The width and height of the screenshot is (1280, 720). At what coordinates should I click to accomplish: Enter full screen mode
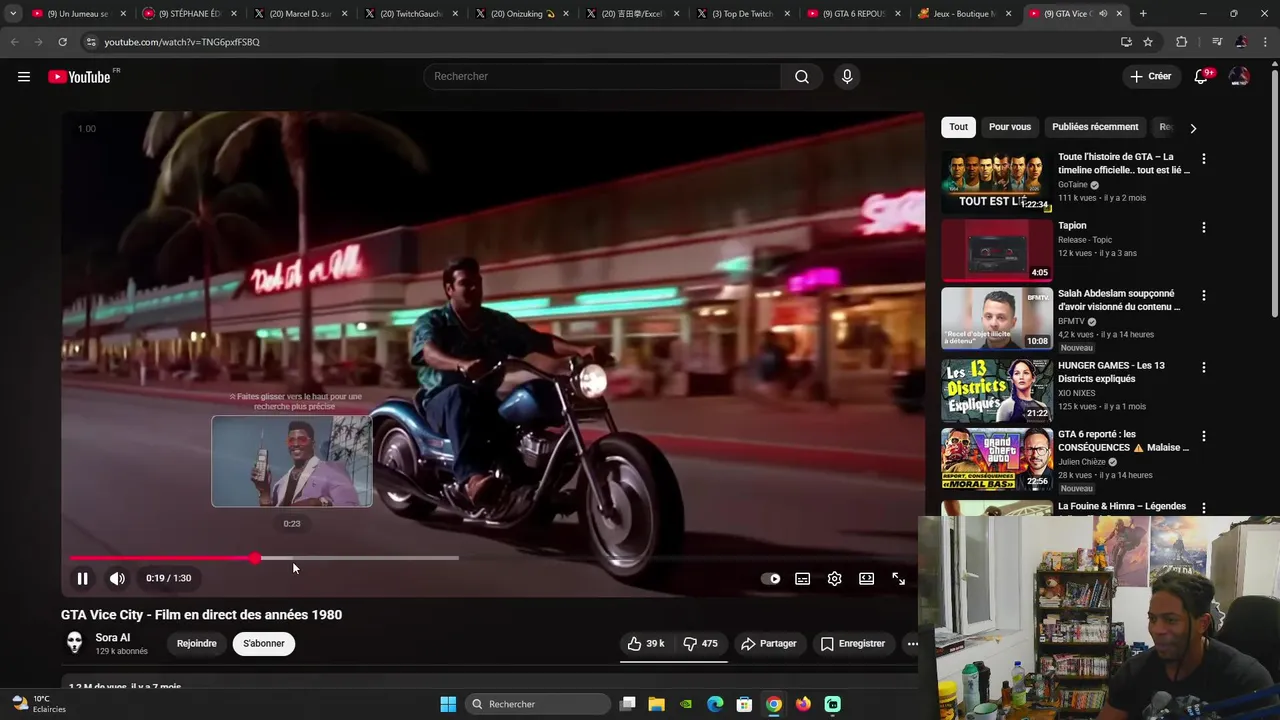click(x=898, y=578)
